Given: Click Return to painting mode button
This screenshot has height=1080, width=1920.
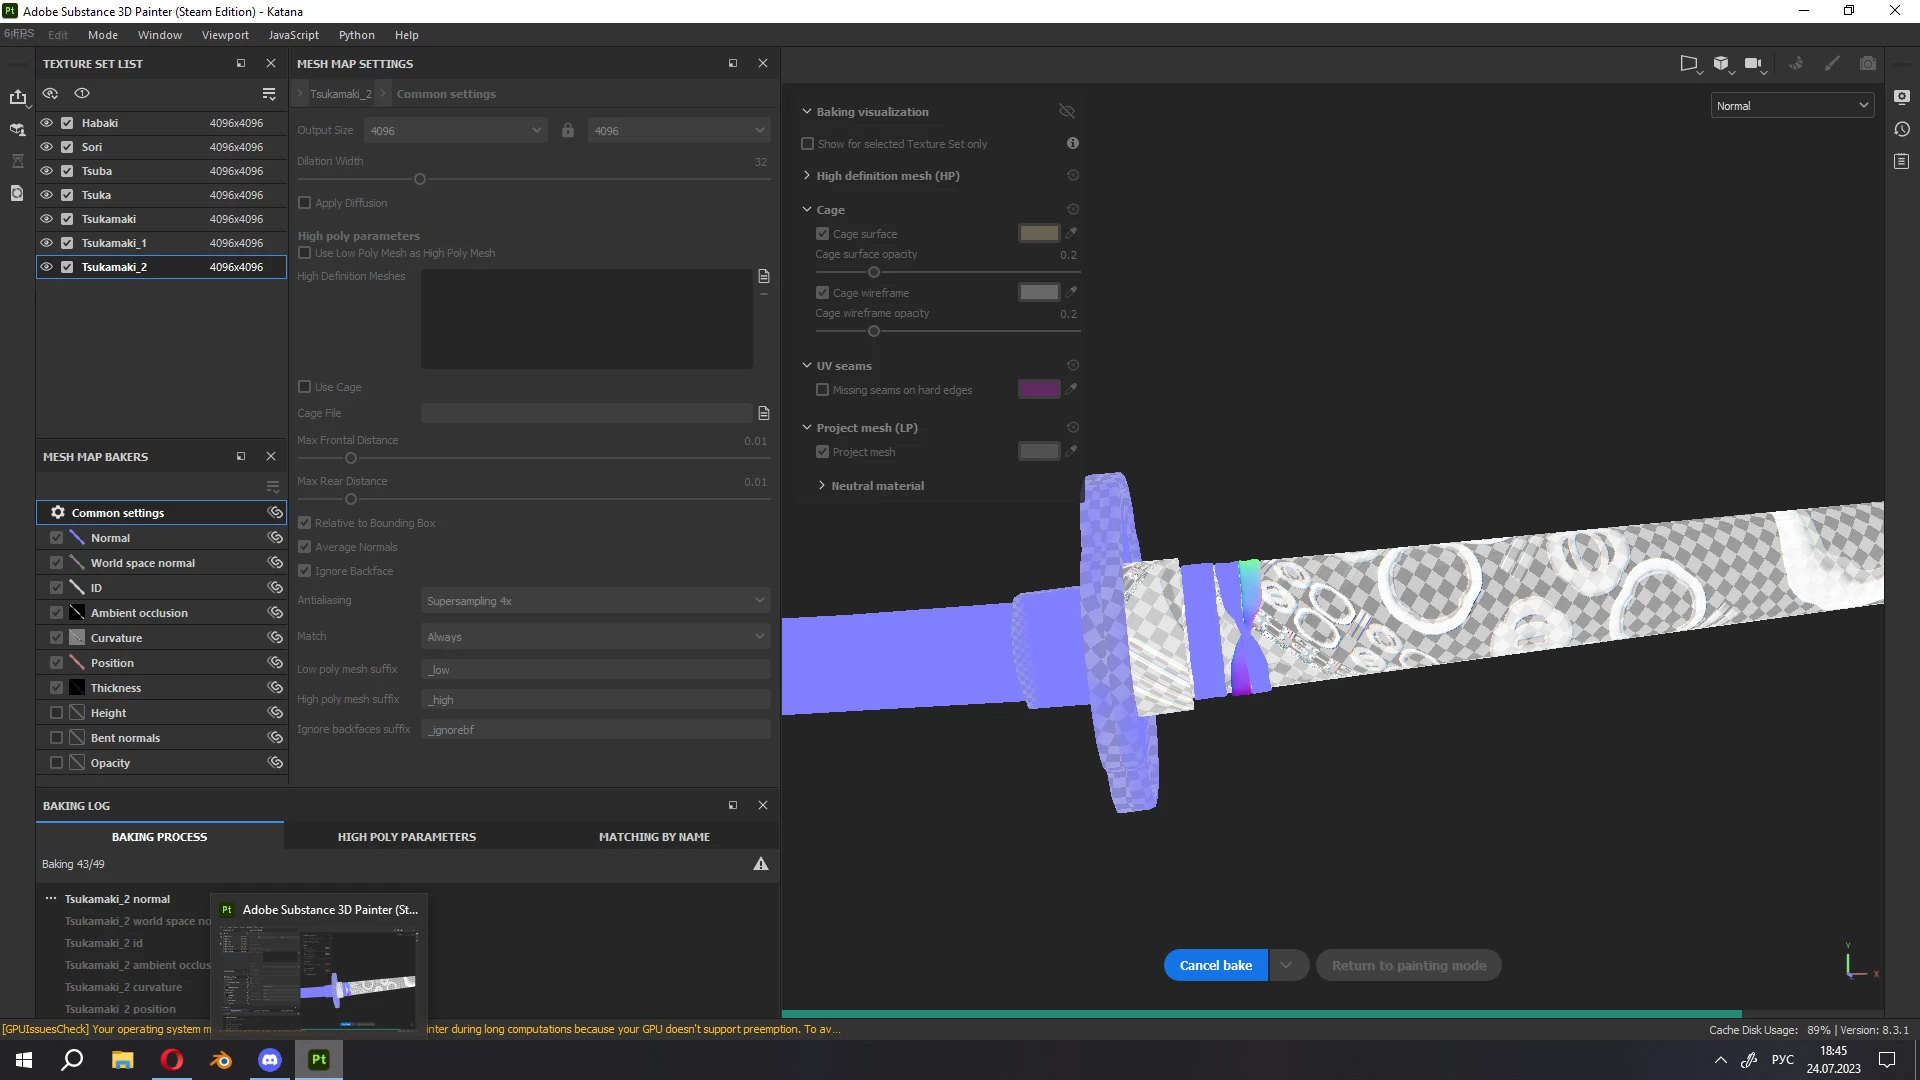Looking at the screenshot, I should point(1408,965).
